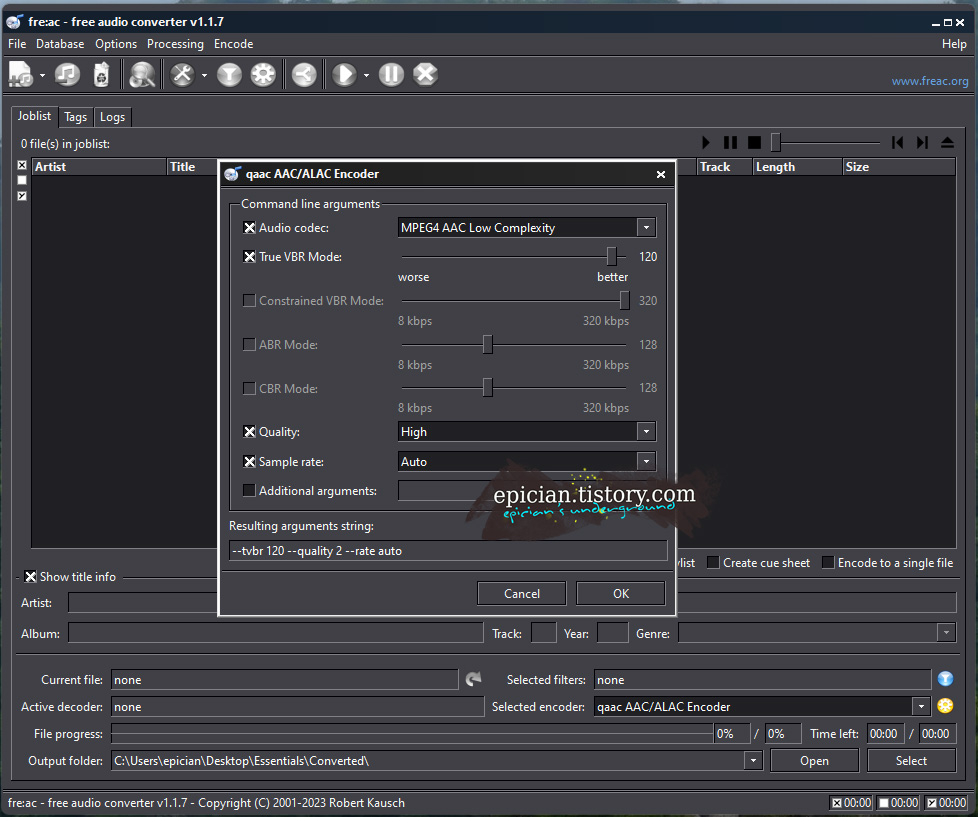Open the Options menu

(x=116, y=44)
